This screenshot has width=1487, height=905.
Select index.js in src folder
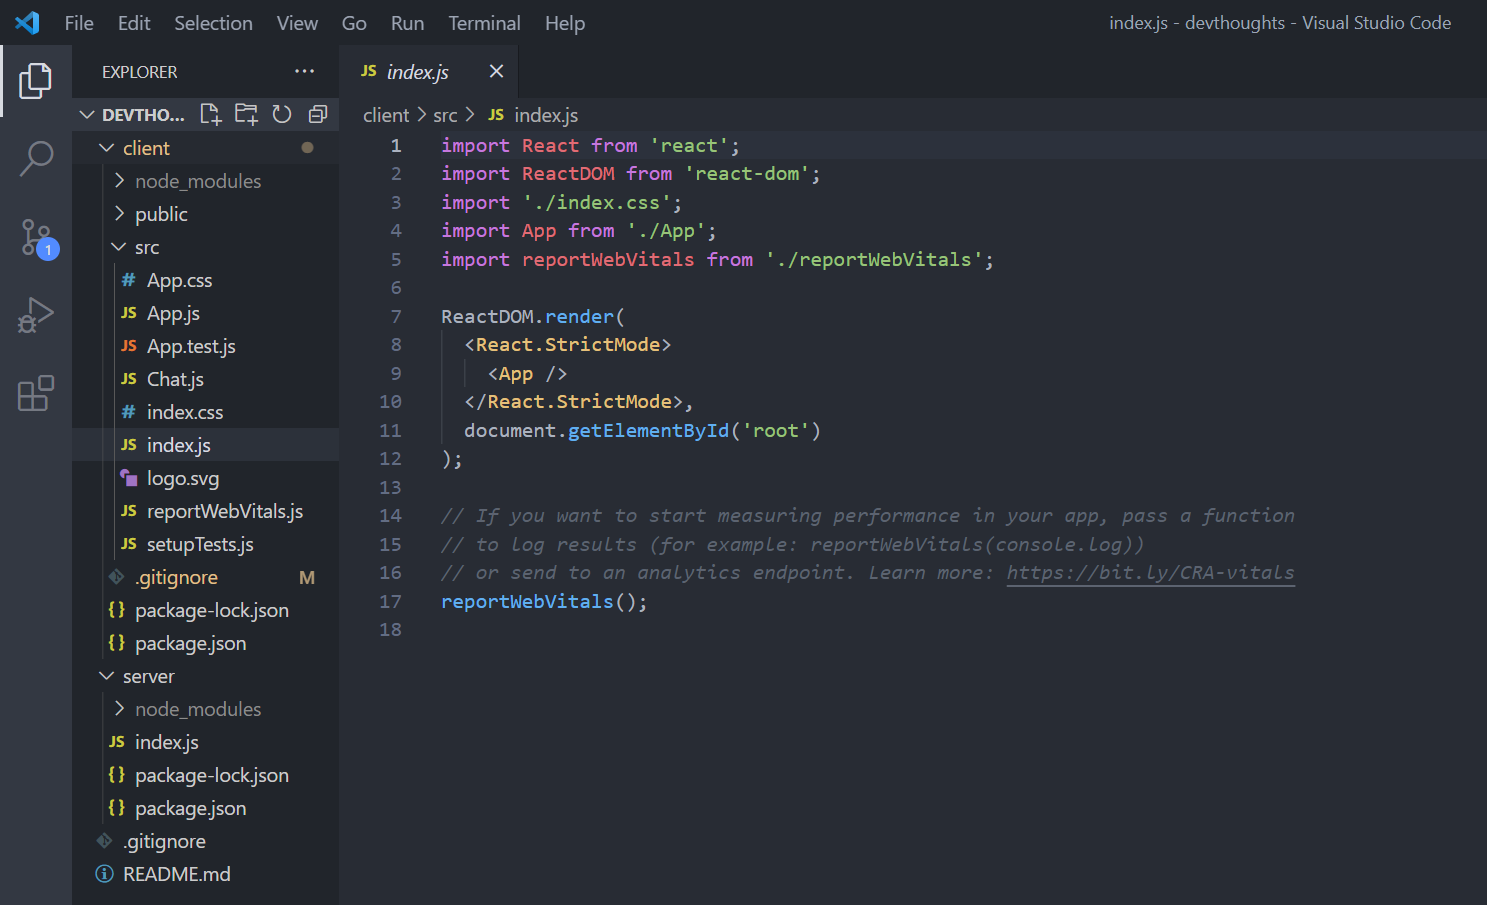pyautogui.click(x=206, y=445)
